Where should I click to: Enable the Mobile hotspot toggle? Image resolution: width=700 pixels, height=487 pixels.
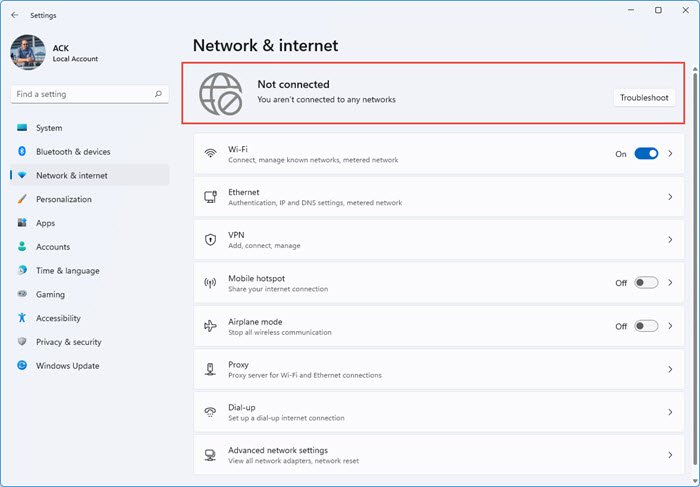[x=646, y=283]
